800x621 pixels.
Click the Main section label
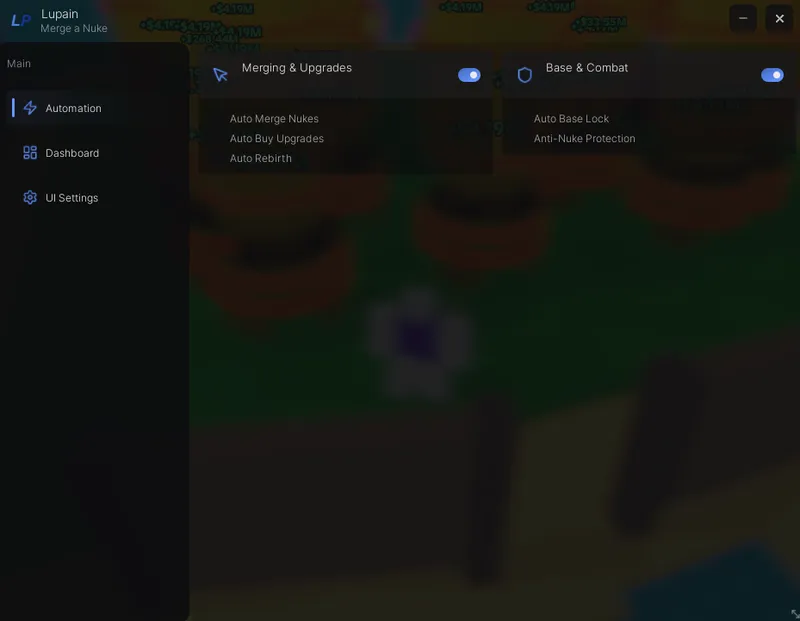point(19,64)
